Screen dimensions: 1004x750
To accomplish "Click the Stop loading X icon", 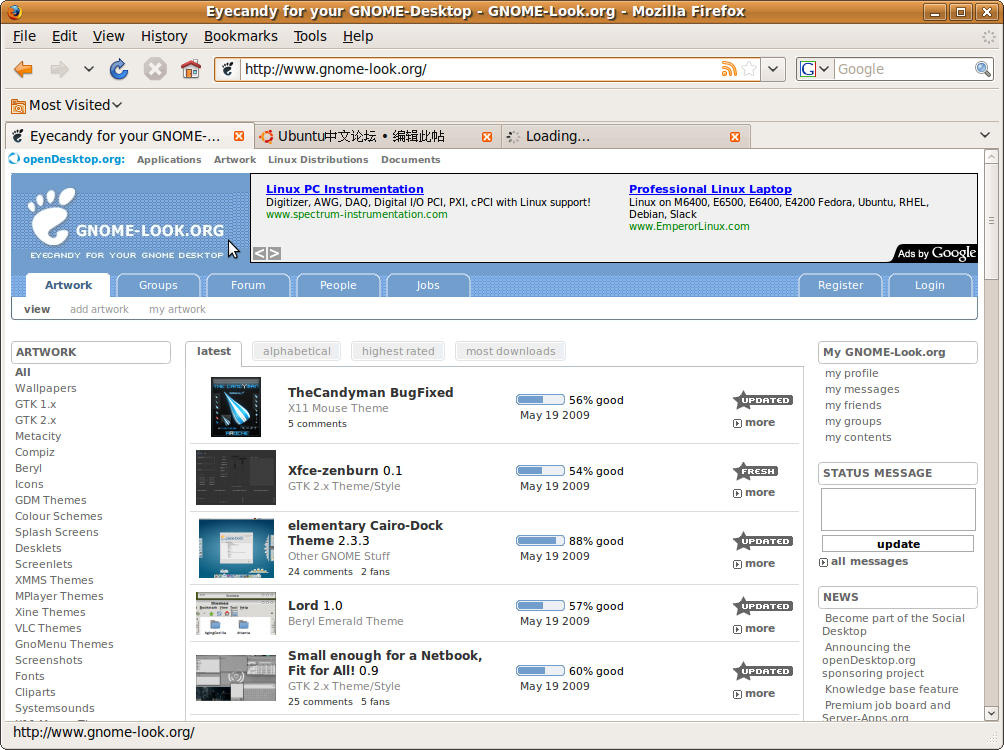I will click(155, 69).
